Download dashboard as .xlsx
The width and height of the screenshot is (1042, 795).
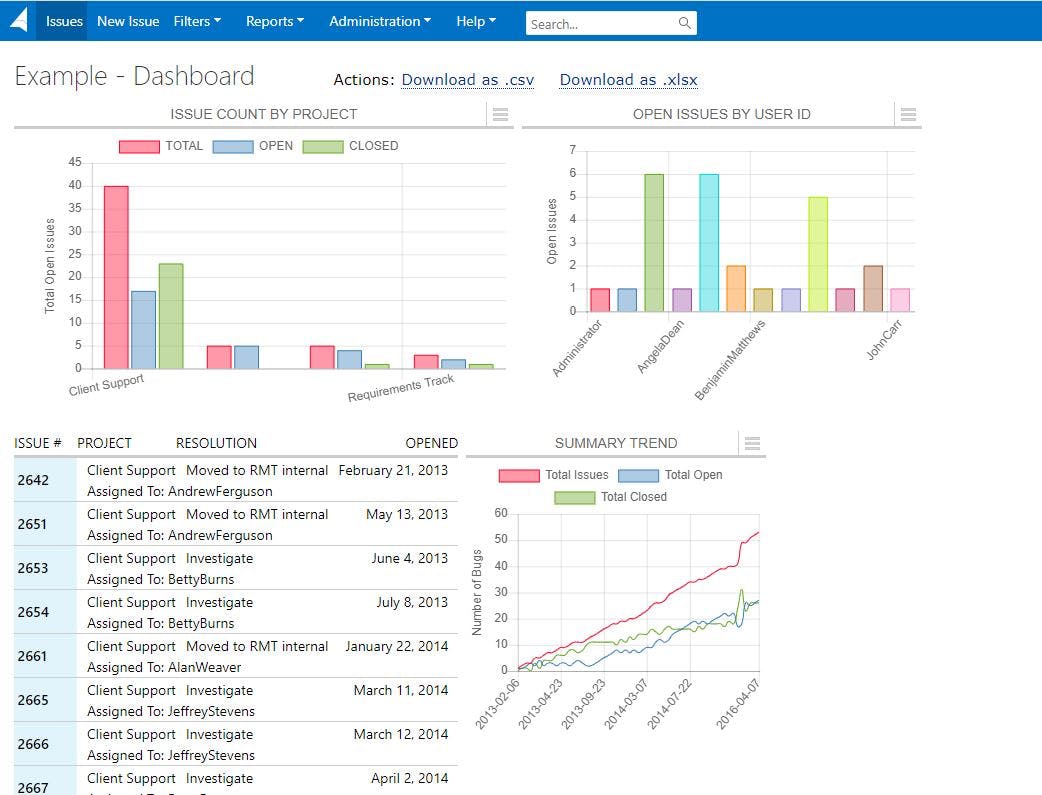pyautogui.click(x=629, y=80)
